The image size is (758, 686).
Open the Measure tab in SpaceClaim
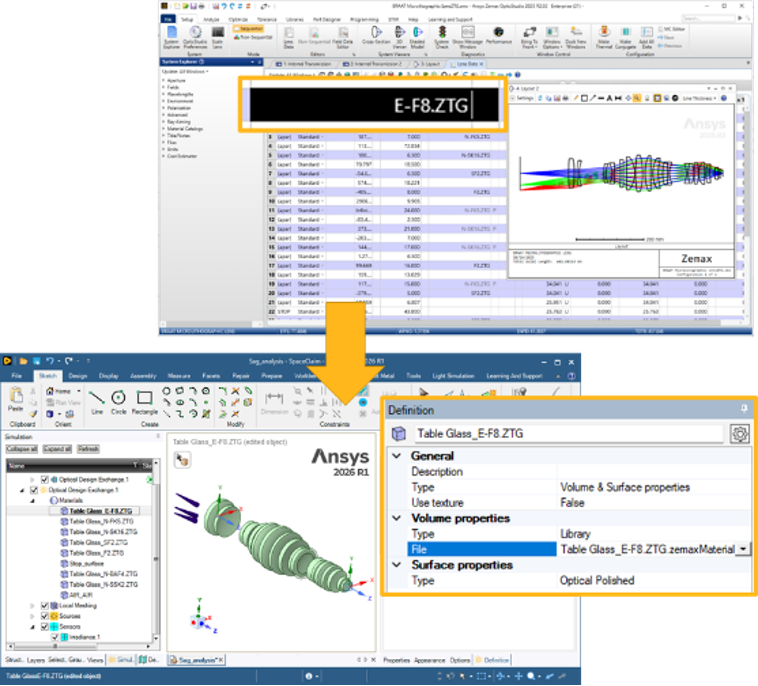point(178,376)
